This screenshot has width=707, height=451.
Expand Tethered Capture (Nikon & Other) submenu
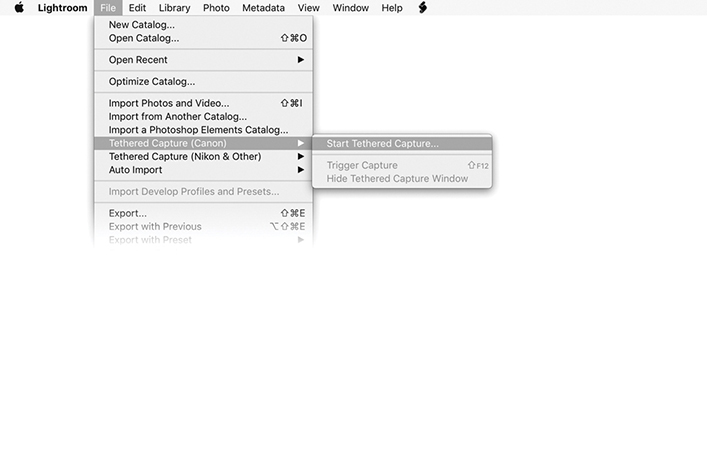pos(203,156)
